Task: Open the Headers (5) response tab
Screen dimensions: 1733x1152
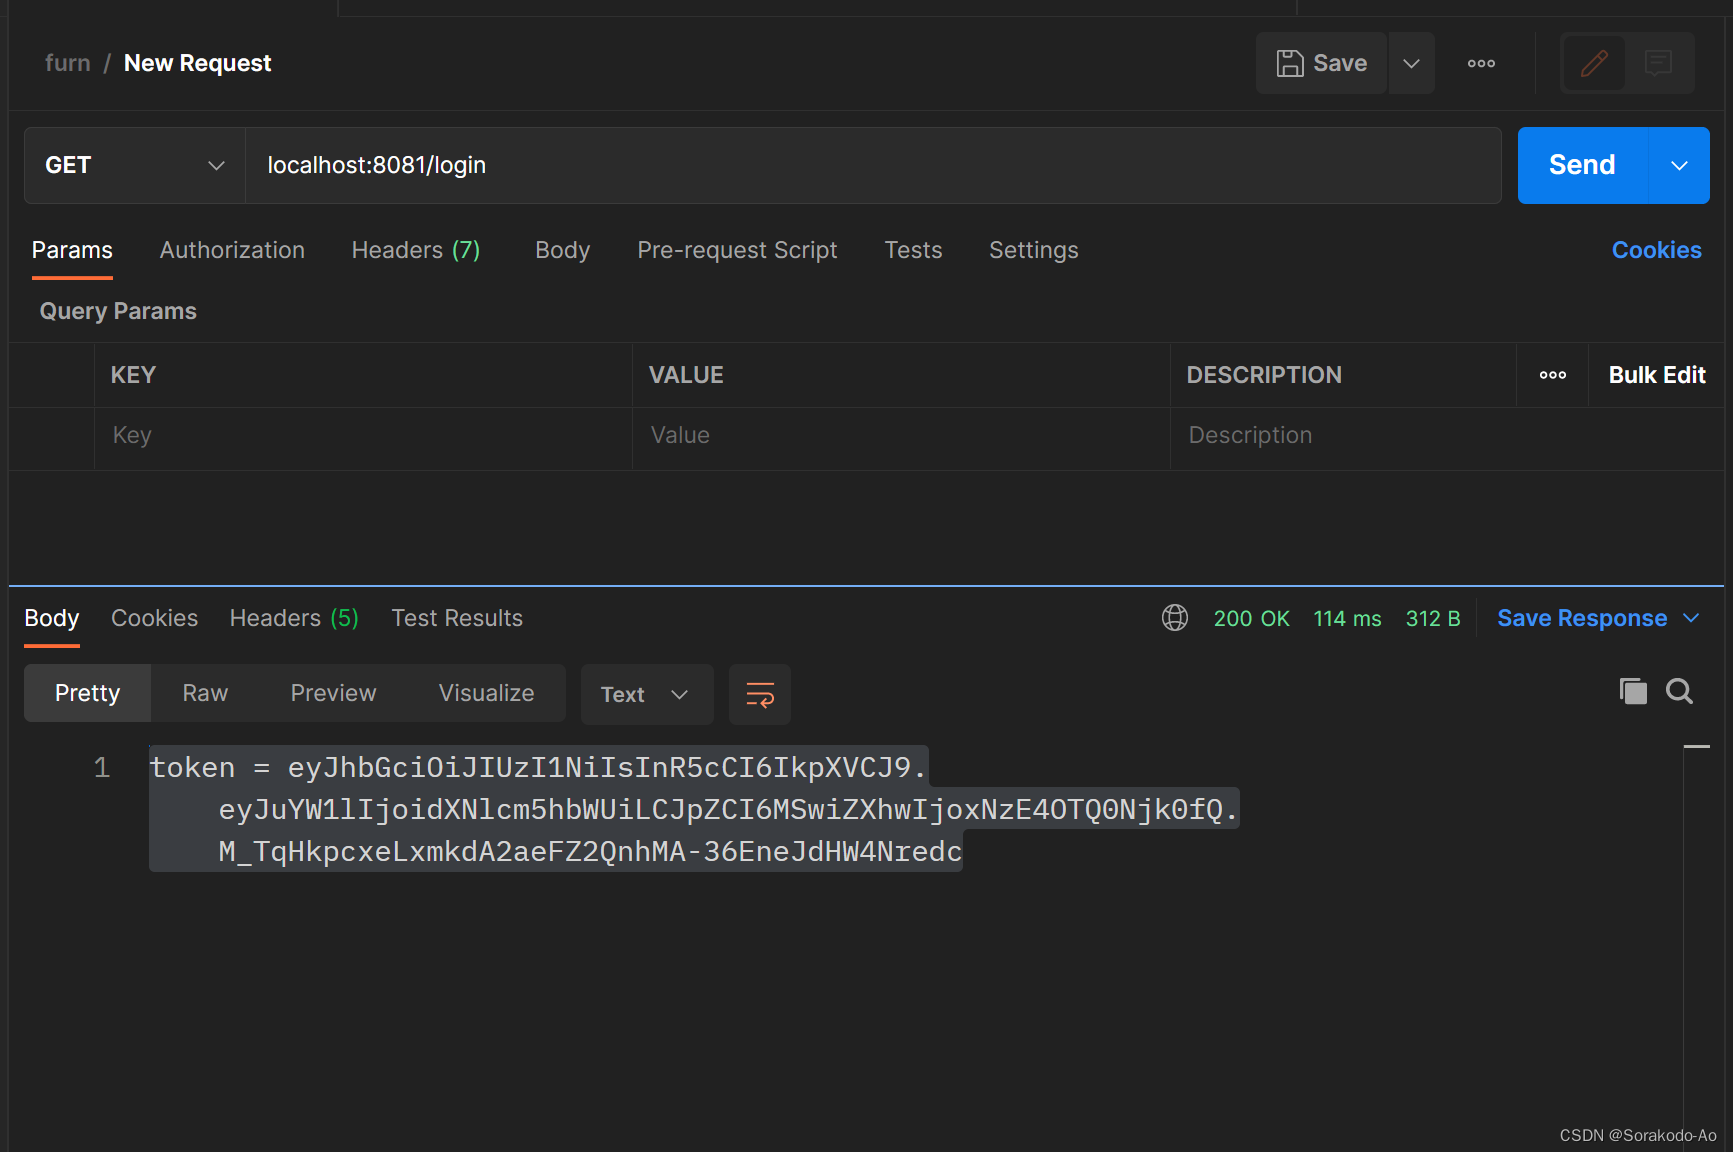Action: point(293,618)
